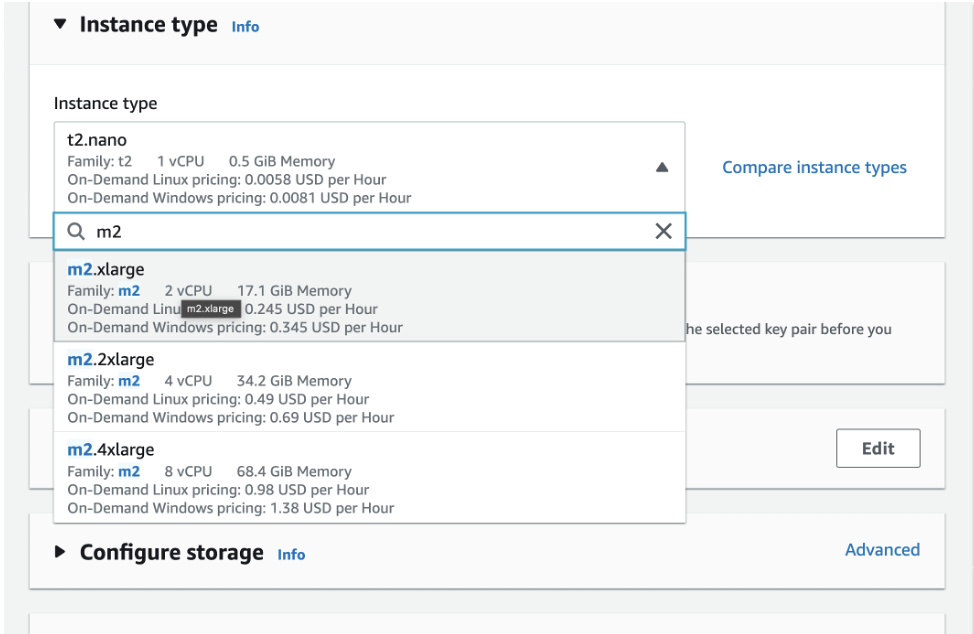Select the m2.xlarge instance option
This screenshot has width=974, height=634.
pyautogui.click(x=370, y=297)
